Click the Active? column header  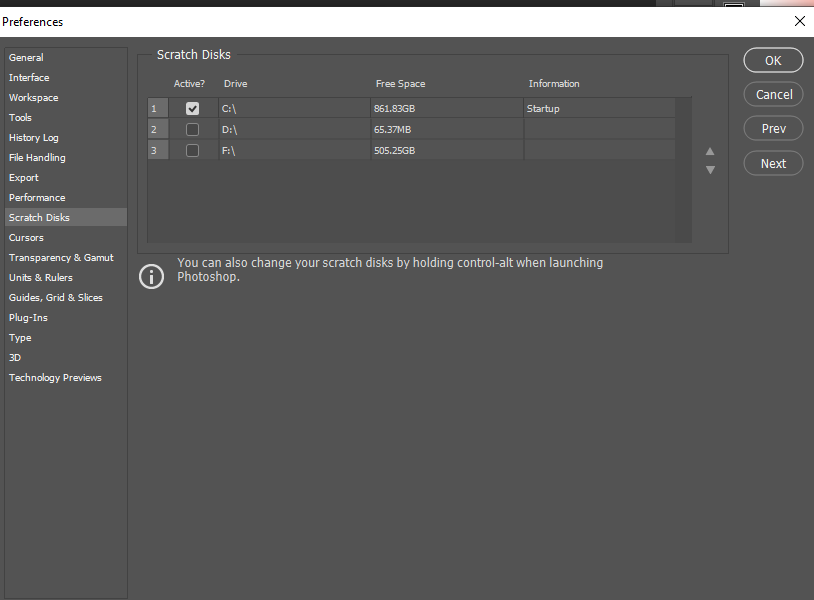(189, 84)
